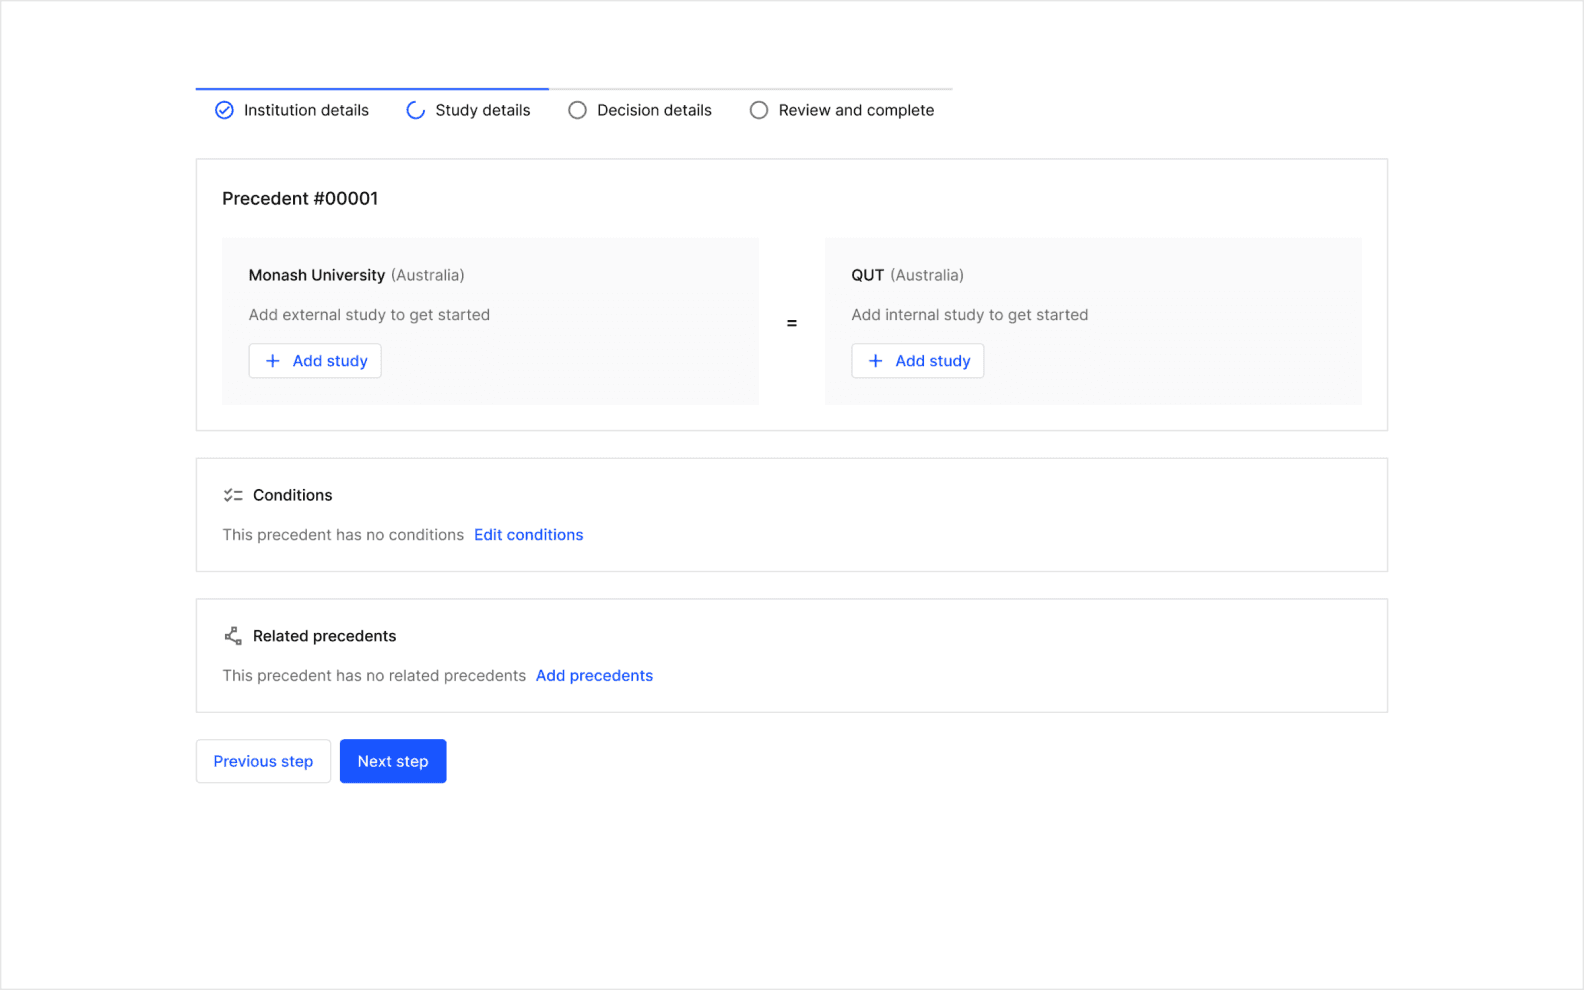Click 'Add internal study to get started' text
Image resolution: width=1584 pixels, height=990 pixels.
970,315
